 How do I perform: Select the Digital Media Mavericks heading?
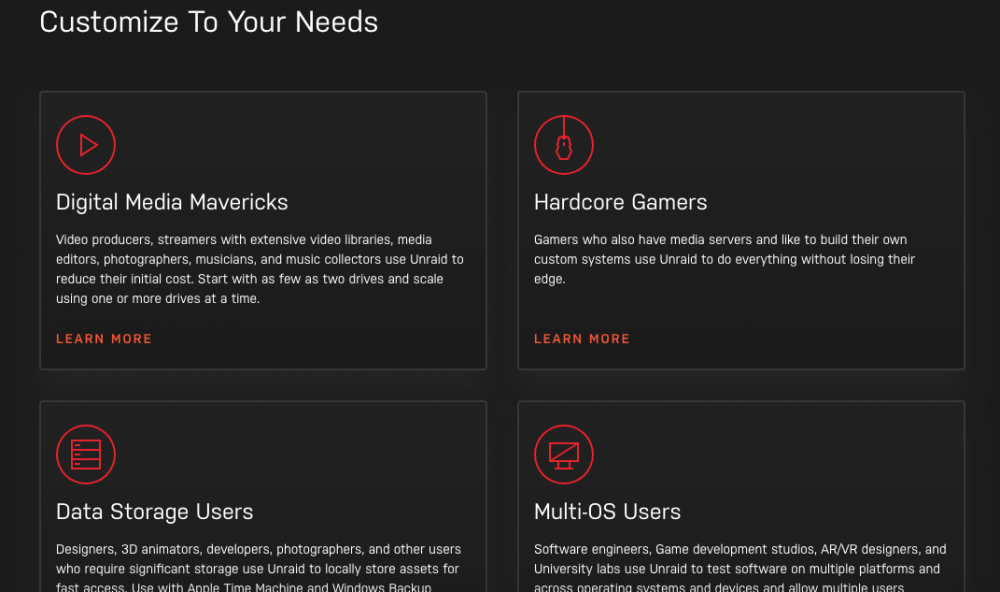(x=172, y=202)
